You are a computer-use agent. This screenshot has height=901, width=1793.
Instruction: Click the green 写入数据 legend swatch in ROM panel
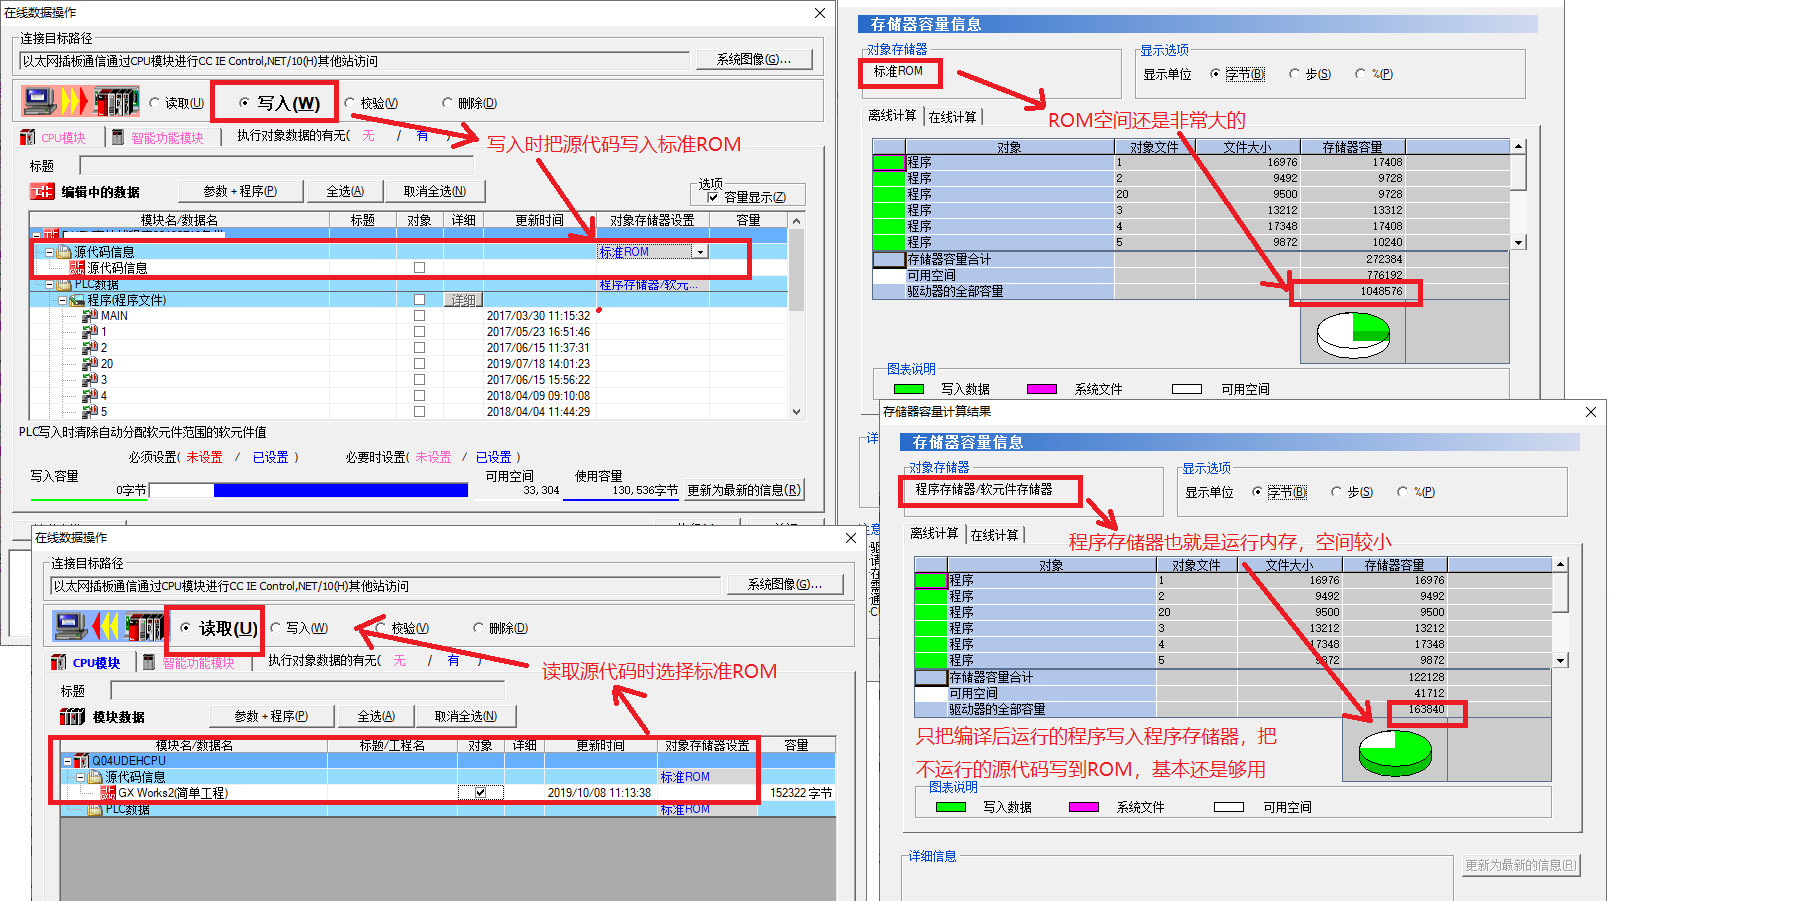coord(908,389)
